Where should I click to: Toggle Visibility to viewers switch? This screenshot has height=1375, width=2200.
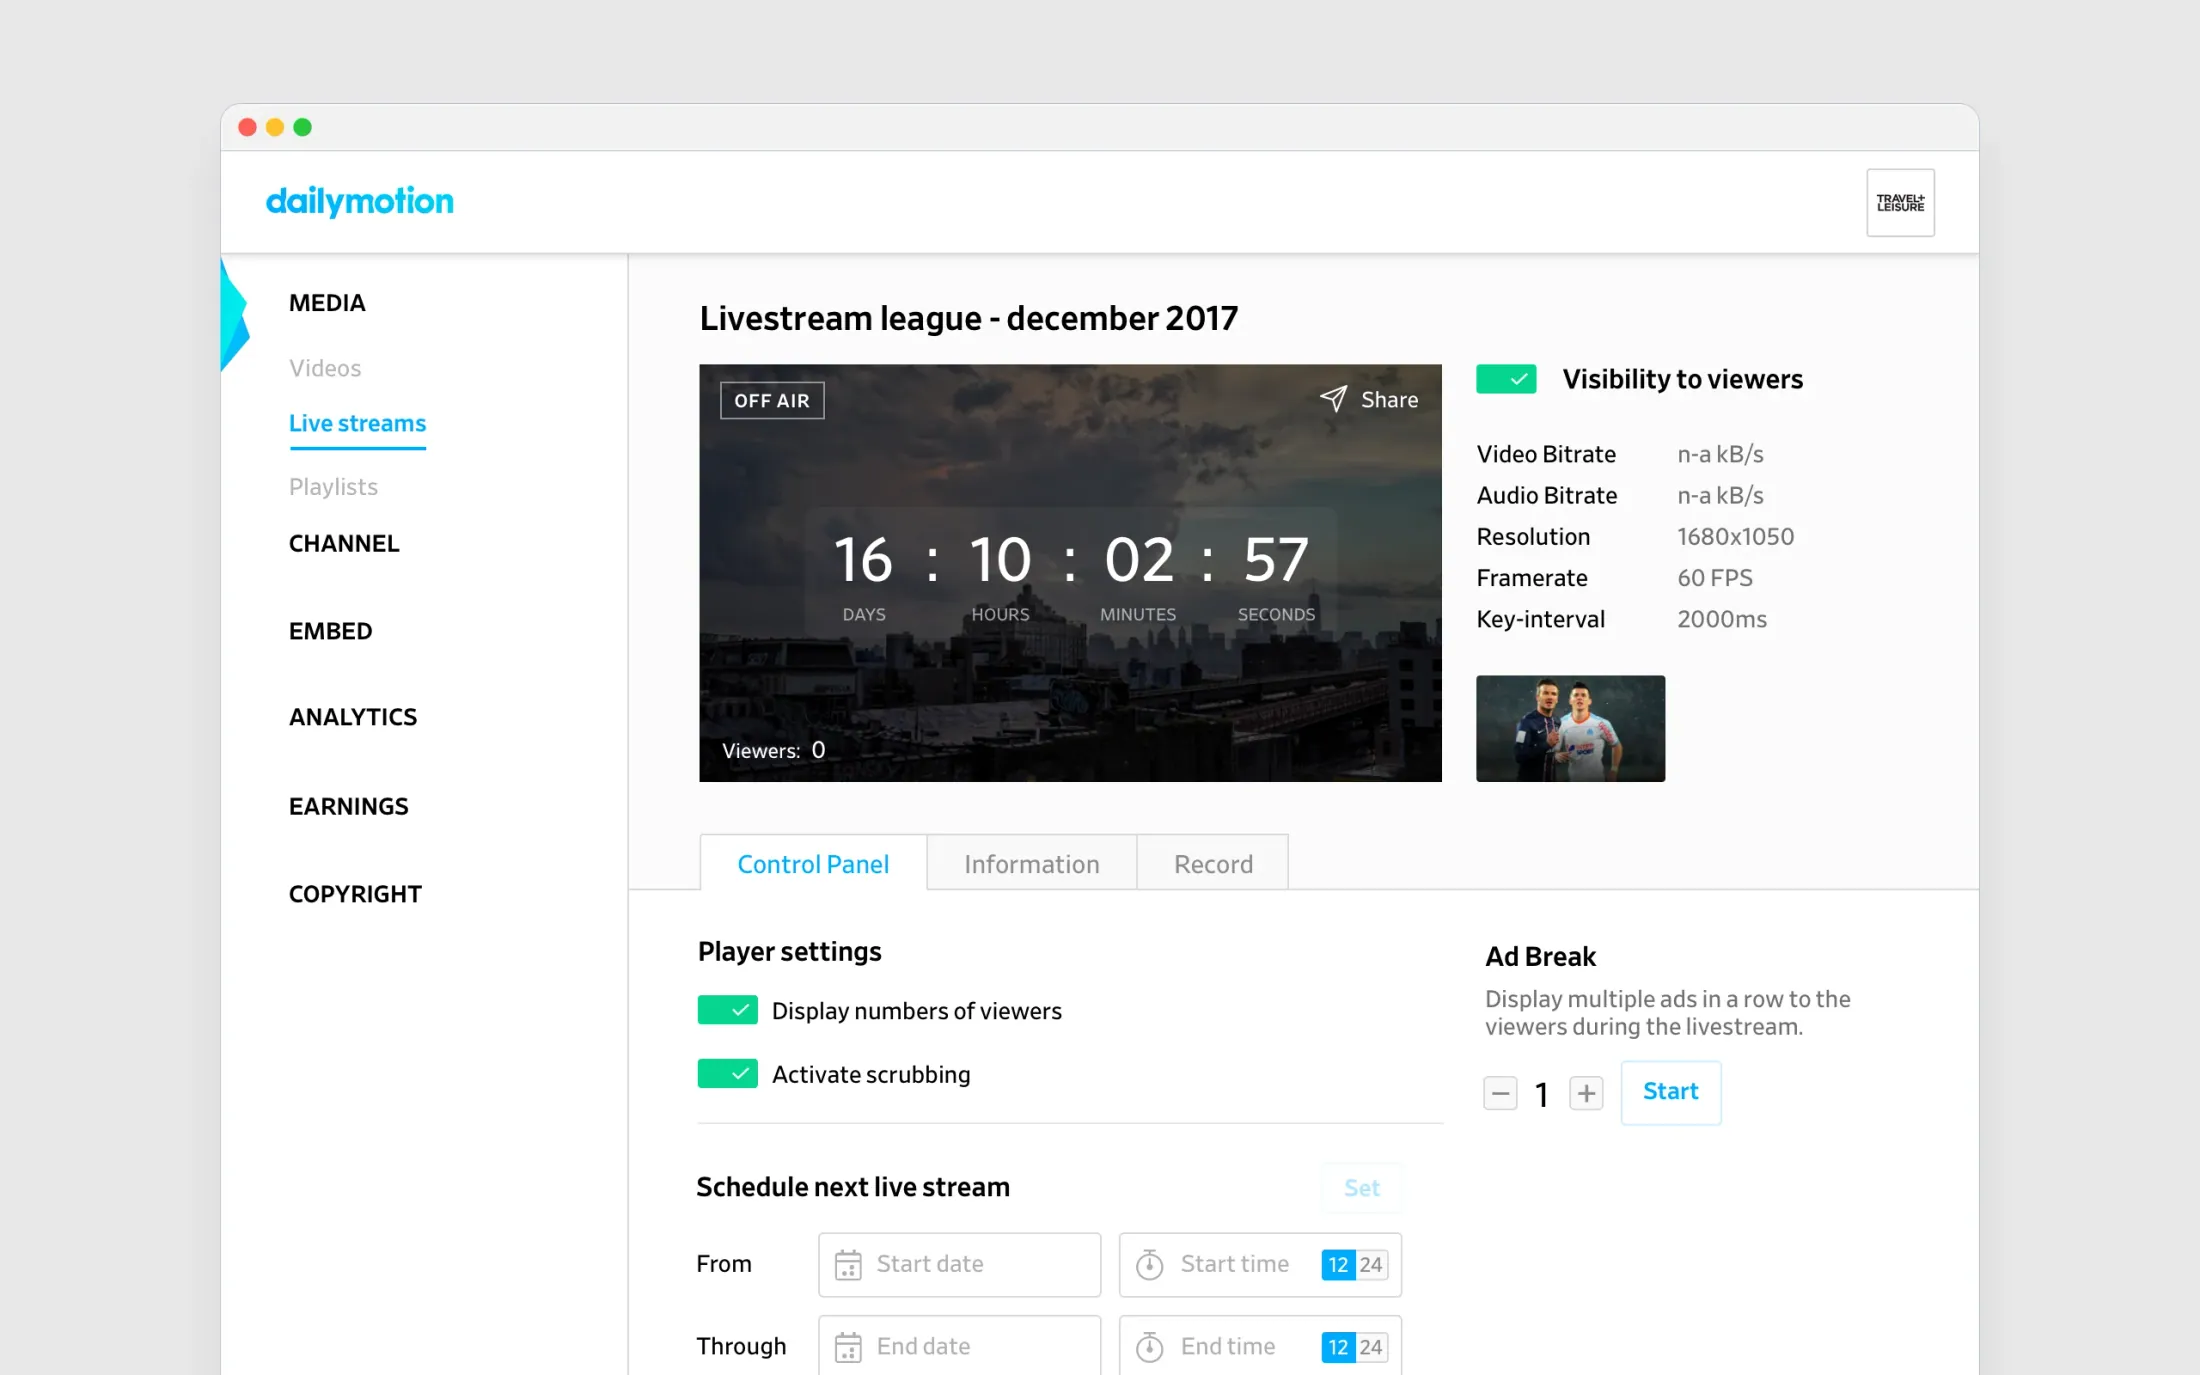[x=1506, y=379]
